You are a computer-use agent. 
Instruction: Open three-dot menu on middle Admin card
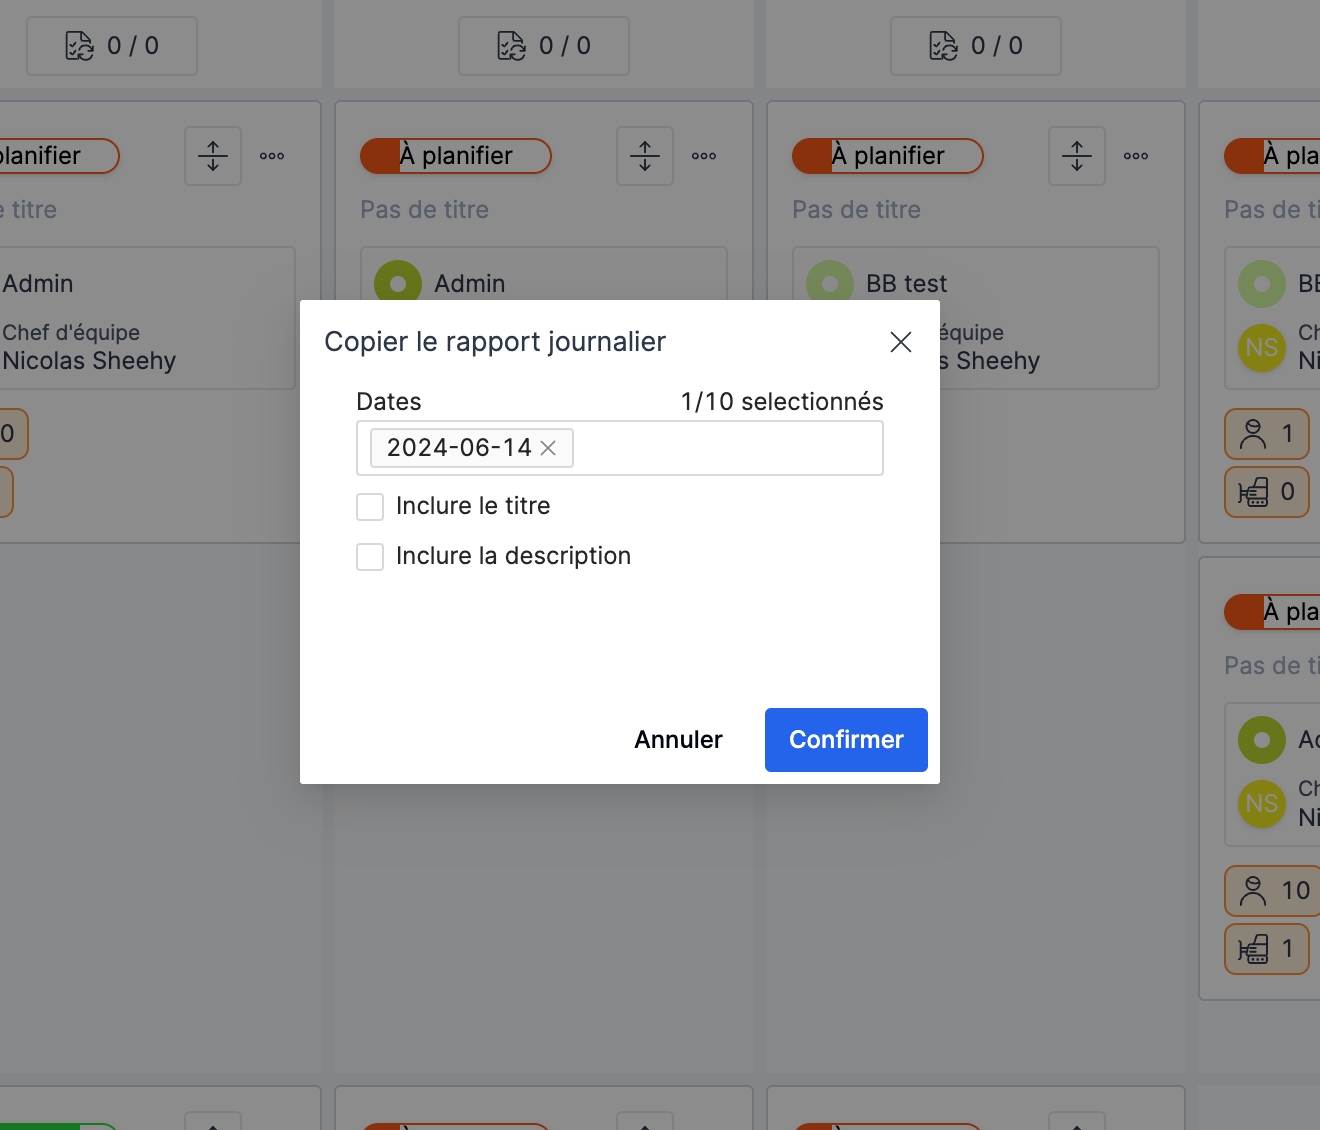[703, 156]
